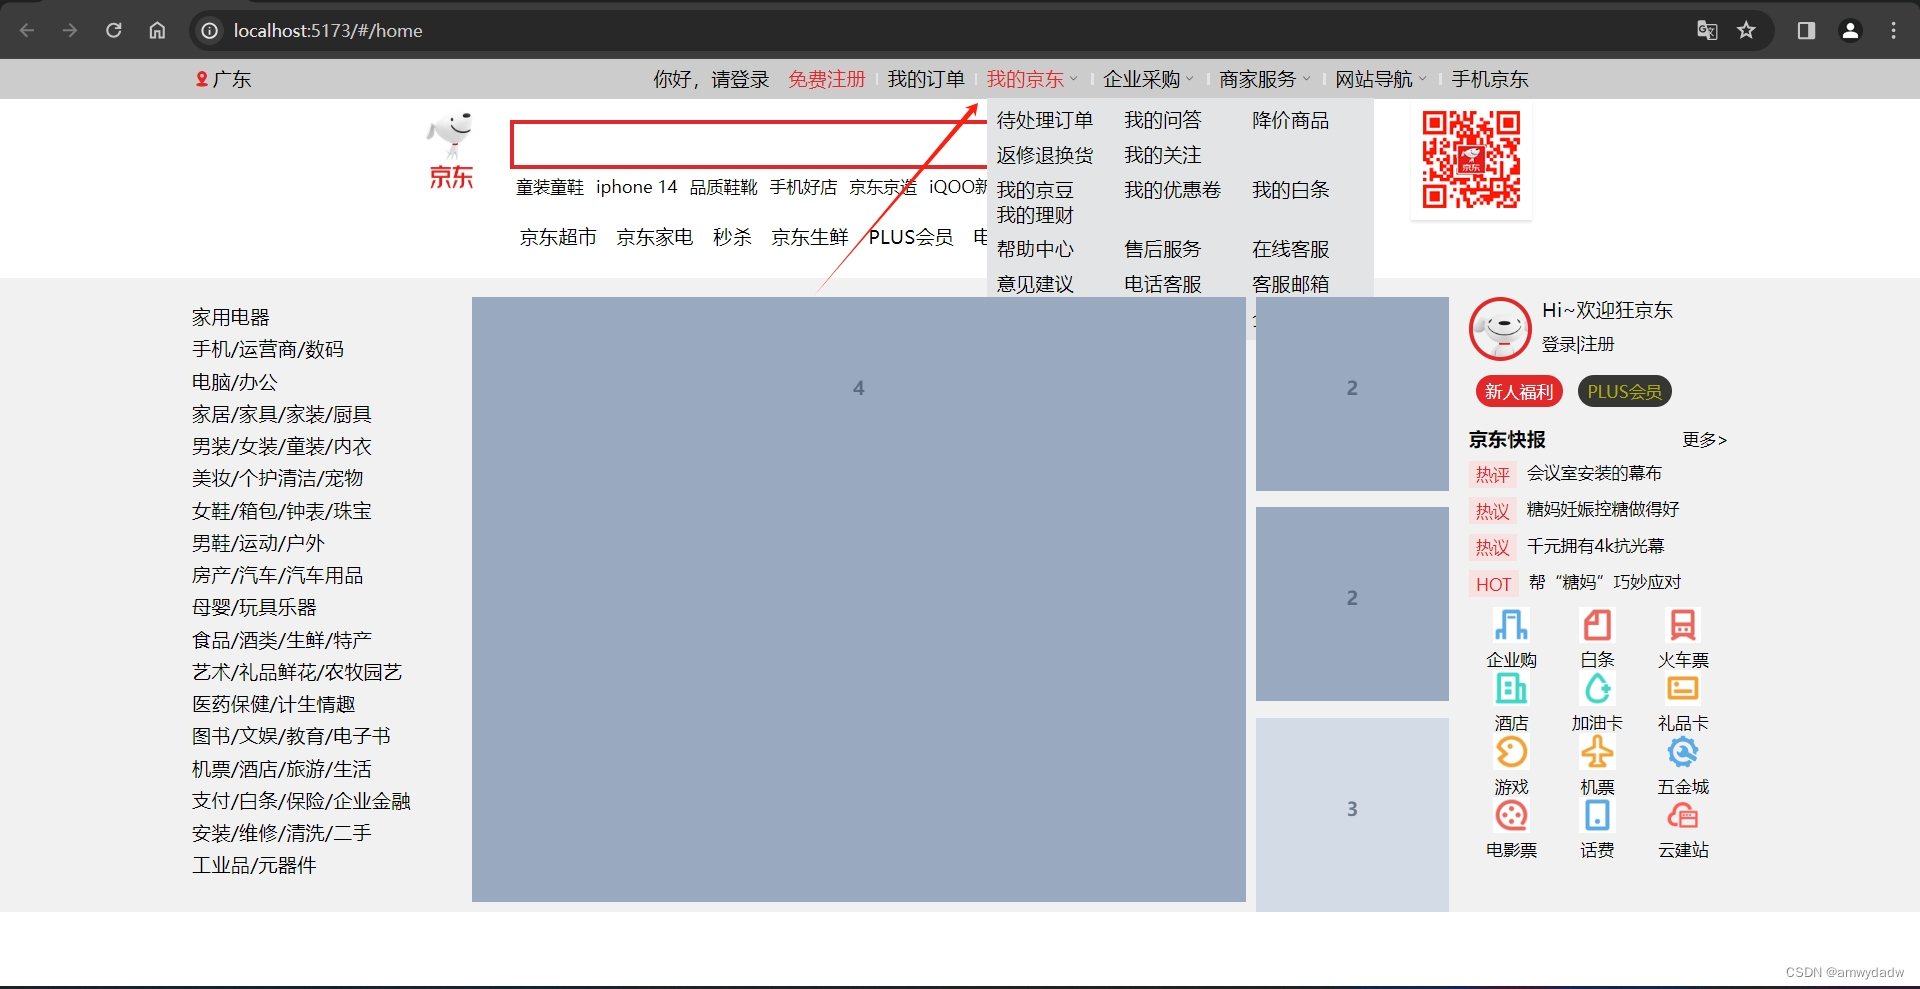Screen dimensions: 1920x989
Task: Select 待处理订单 in the dropdown
Action: (x=1045, y=120)
